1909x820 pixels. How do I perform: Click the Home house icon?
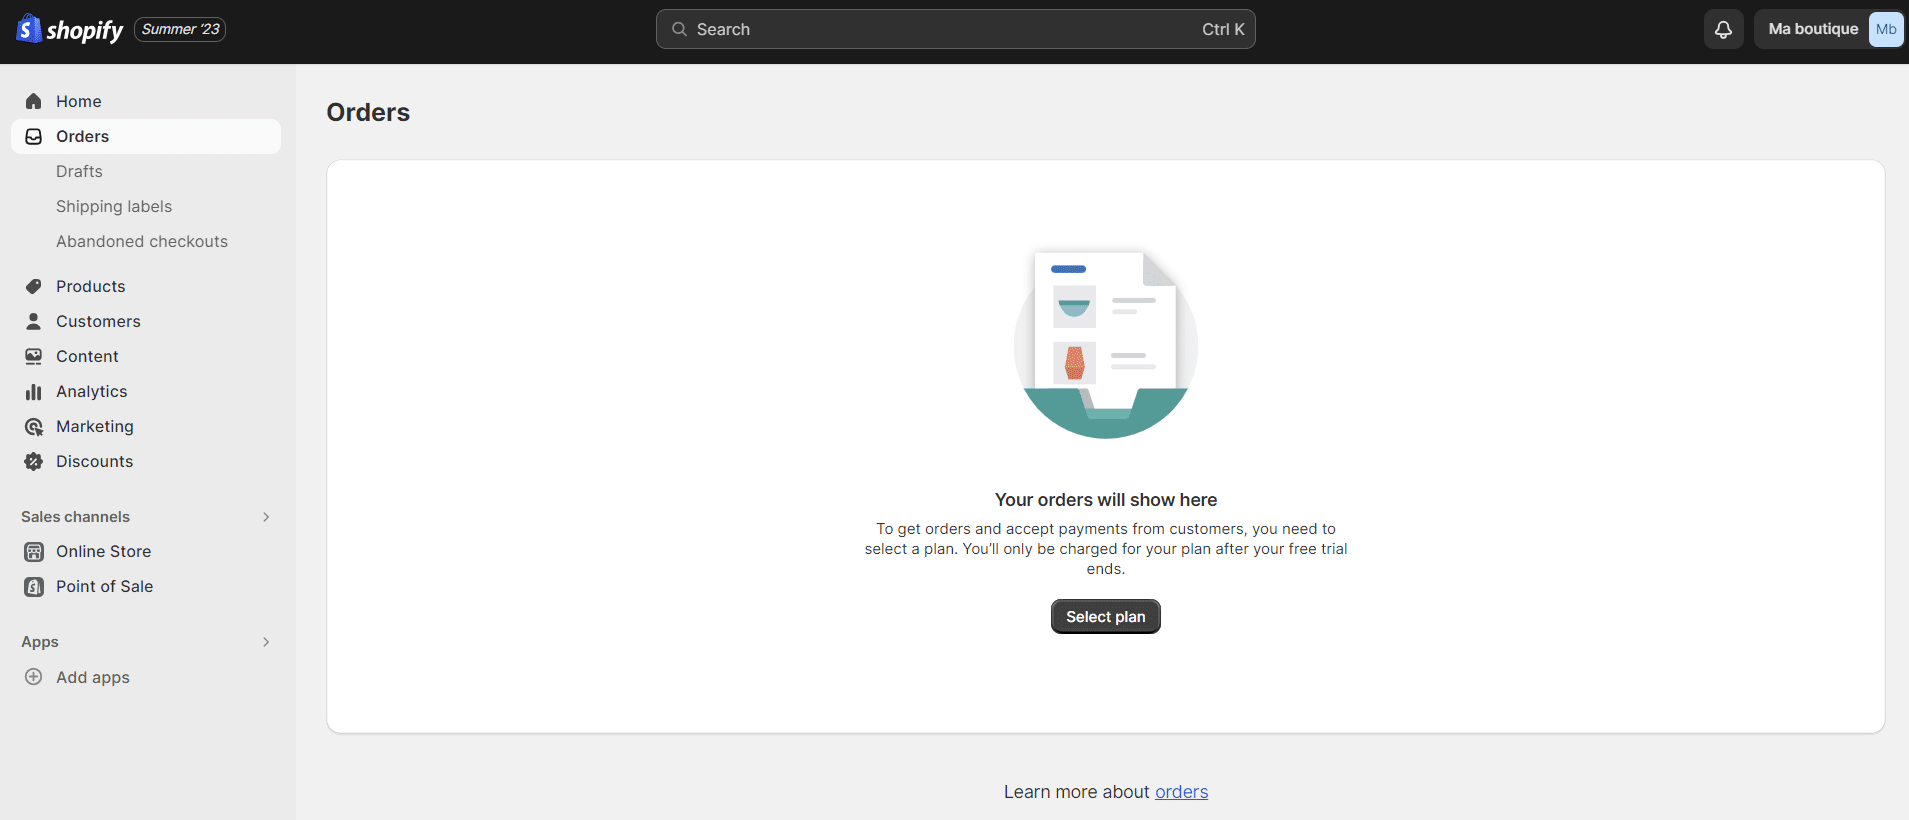coord(33,101)
